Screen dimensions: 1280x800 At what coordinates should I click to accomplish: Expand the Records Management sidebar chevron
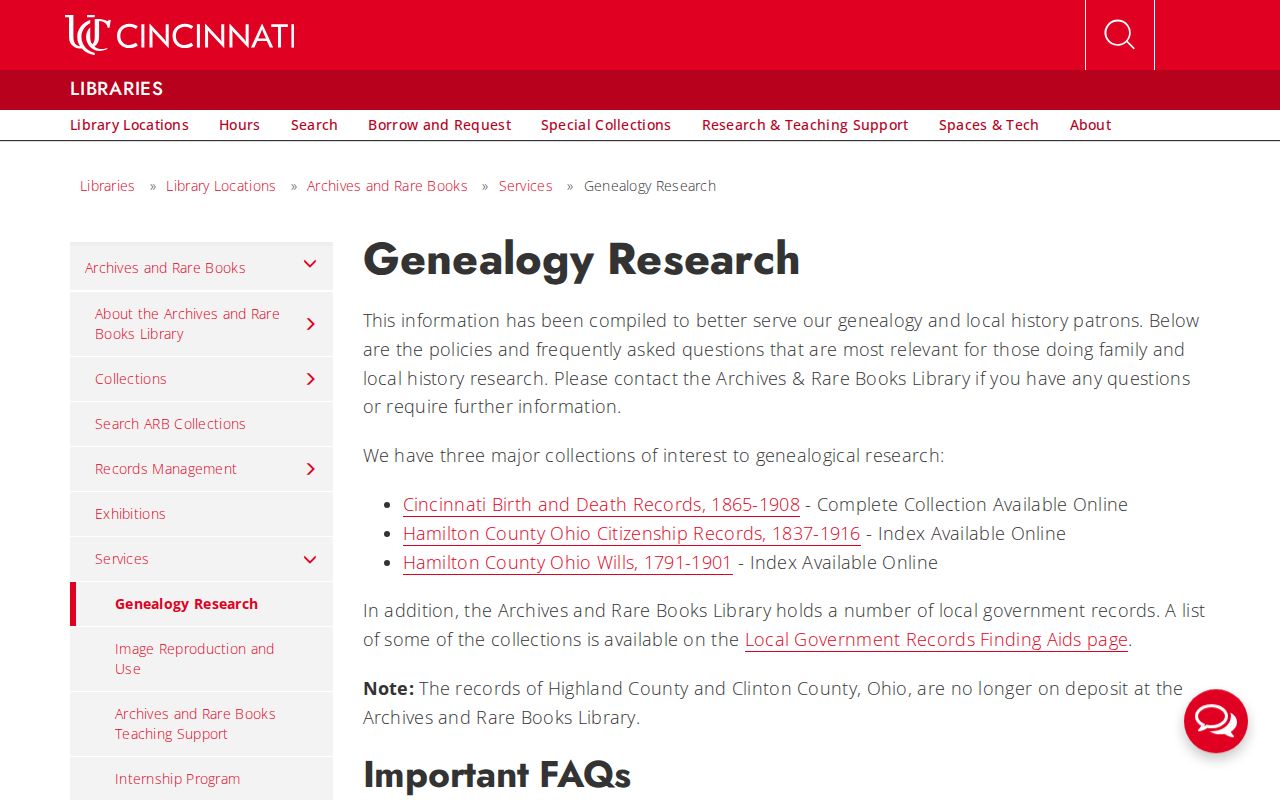pyautogui.click(x=310, y=469)
